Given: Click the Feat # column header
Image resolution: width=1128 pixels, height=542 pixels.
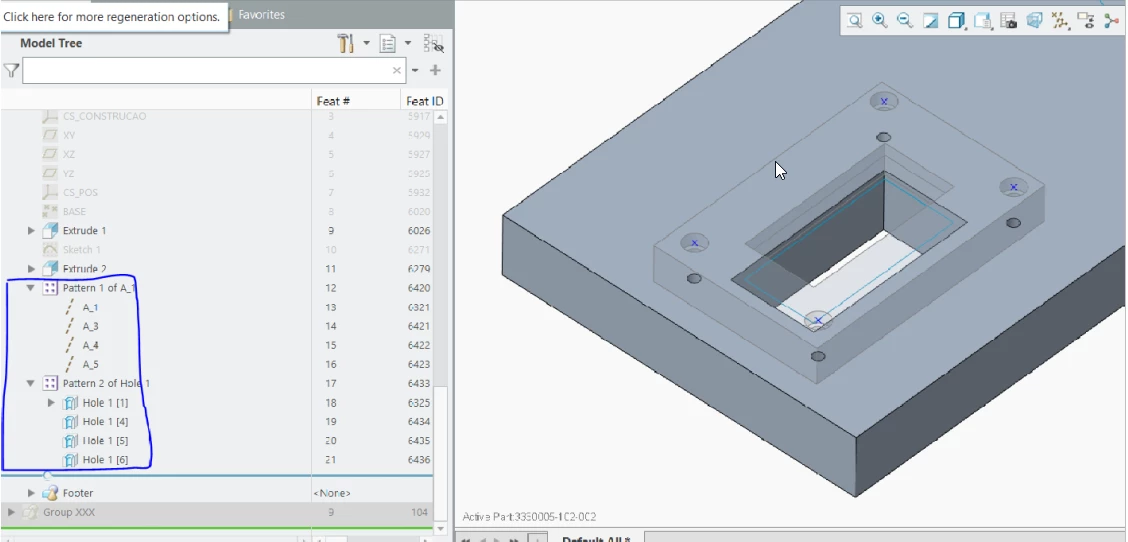Looking at the screenshot, I should (333, 101).
